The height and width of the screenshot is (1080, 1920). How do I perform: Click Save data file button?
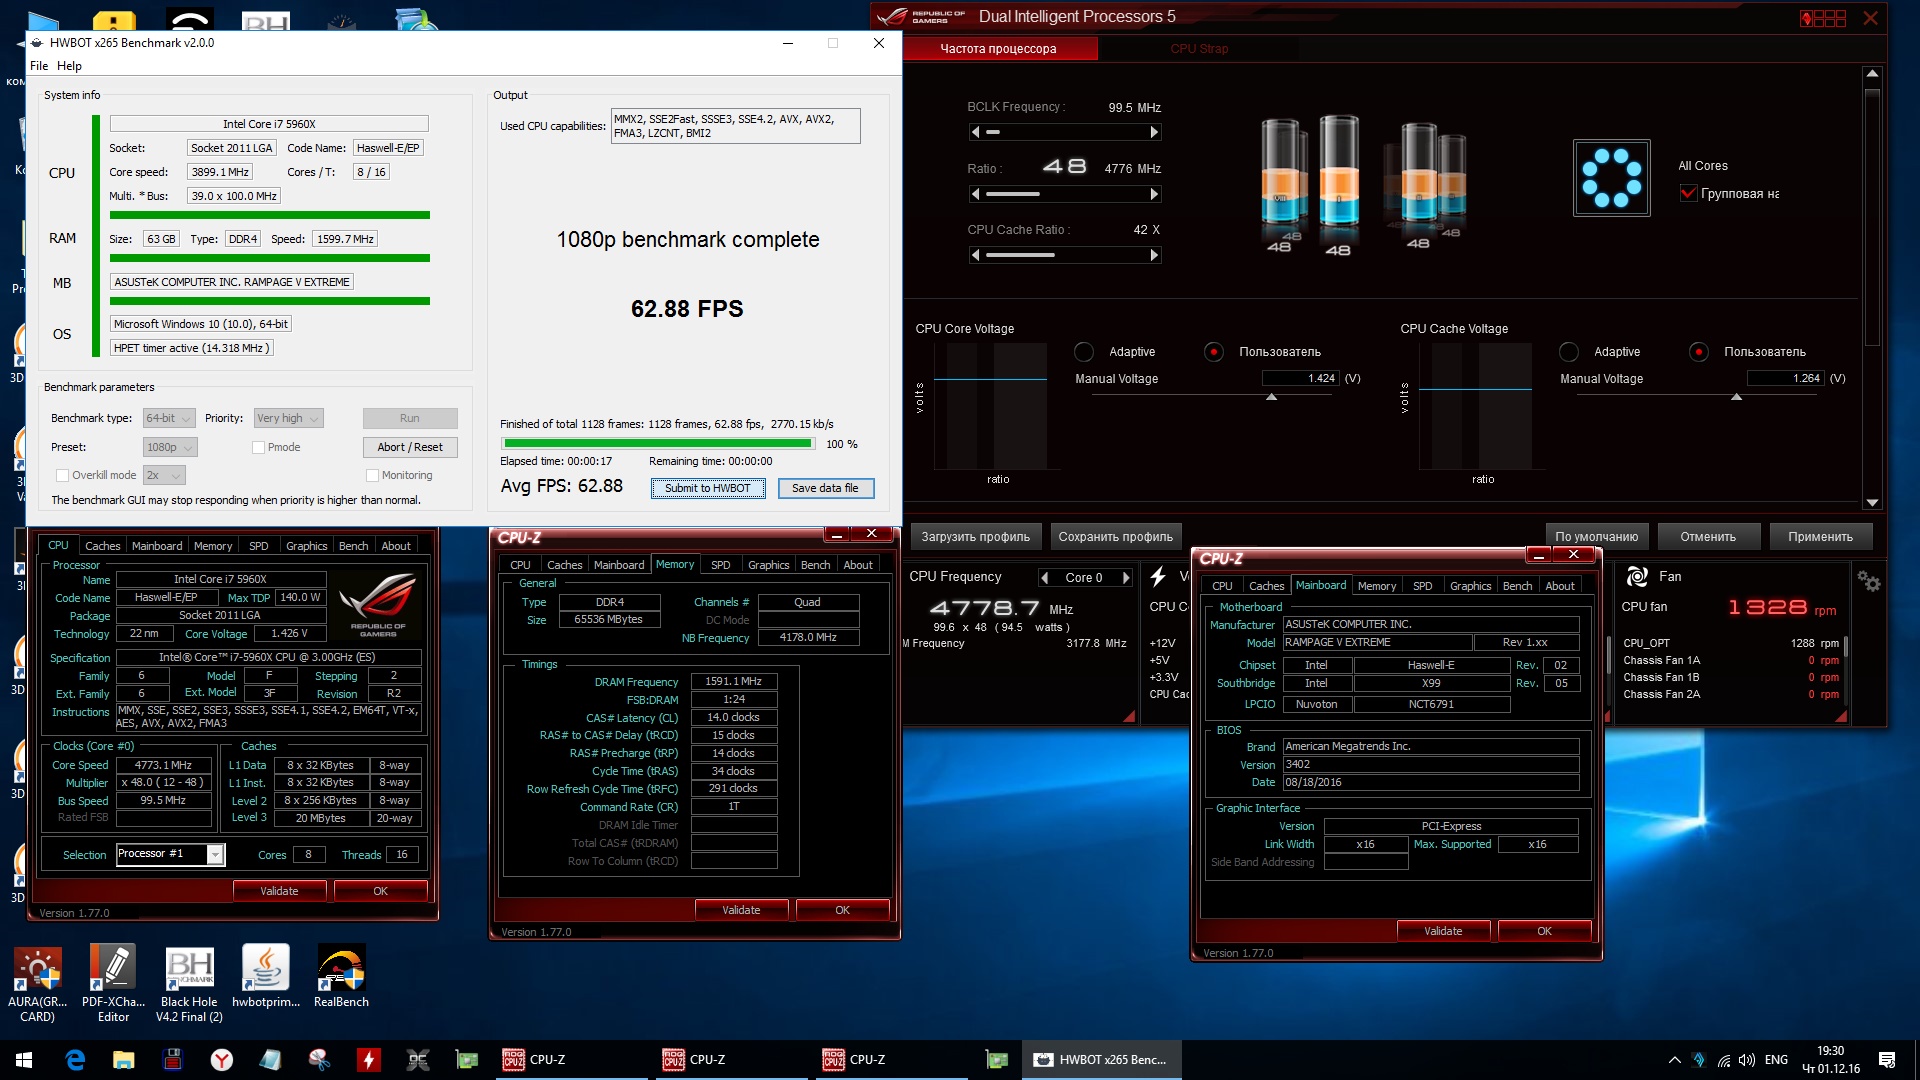(x=825, y=488)
